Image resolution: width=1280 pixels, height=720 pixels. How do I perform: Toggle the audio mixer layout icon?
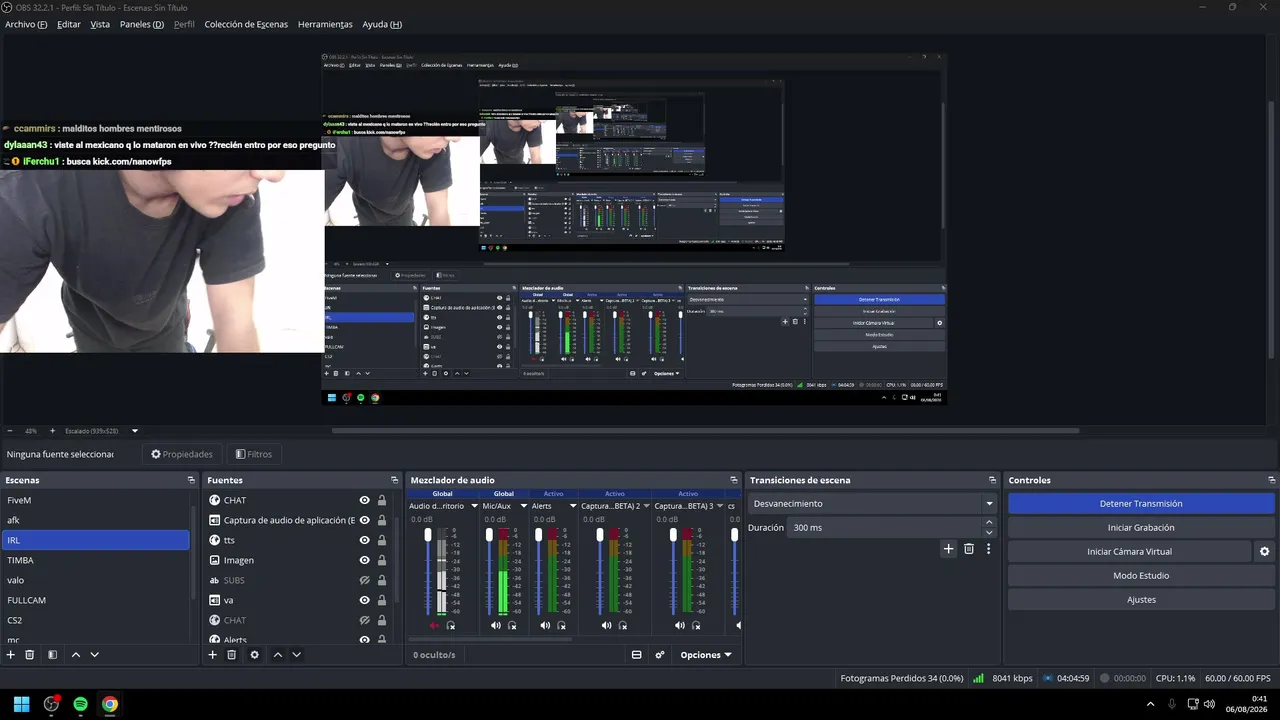click(636, 655)
